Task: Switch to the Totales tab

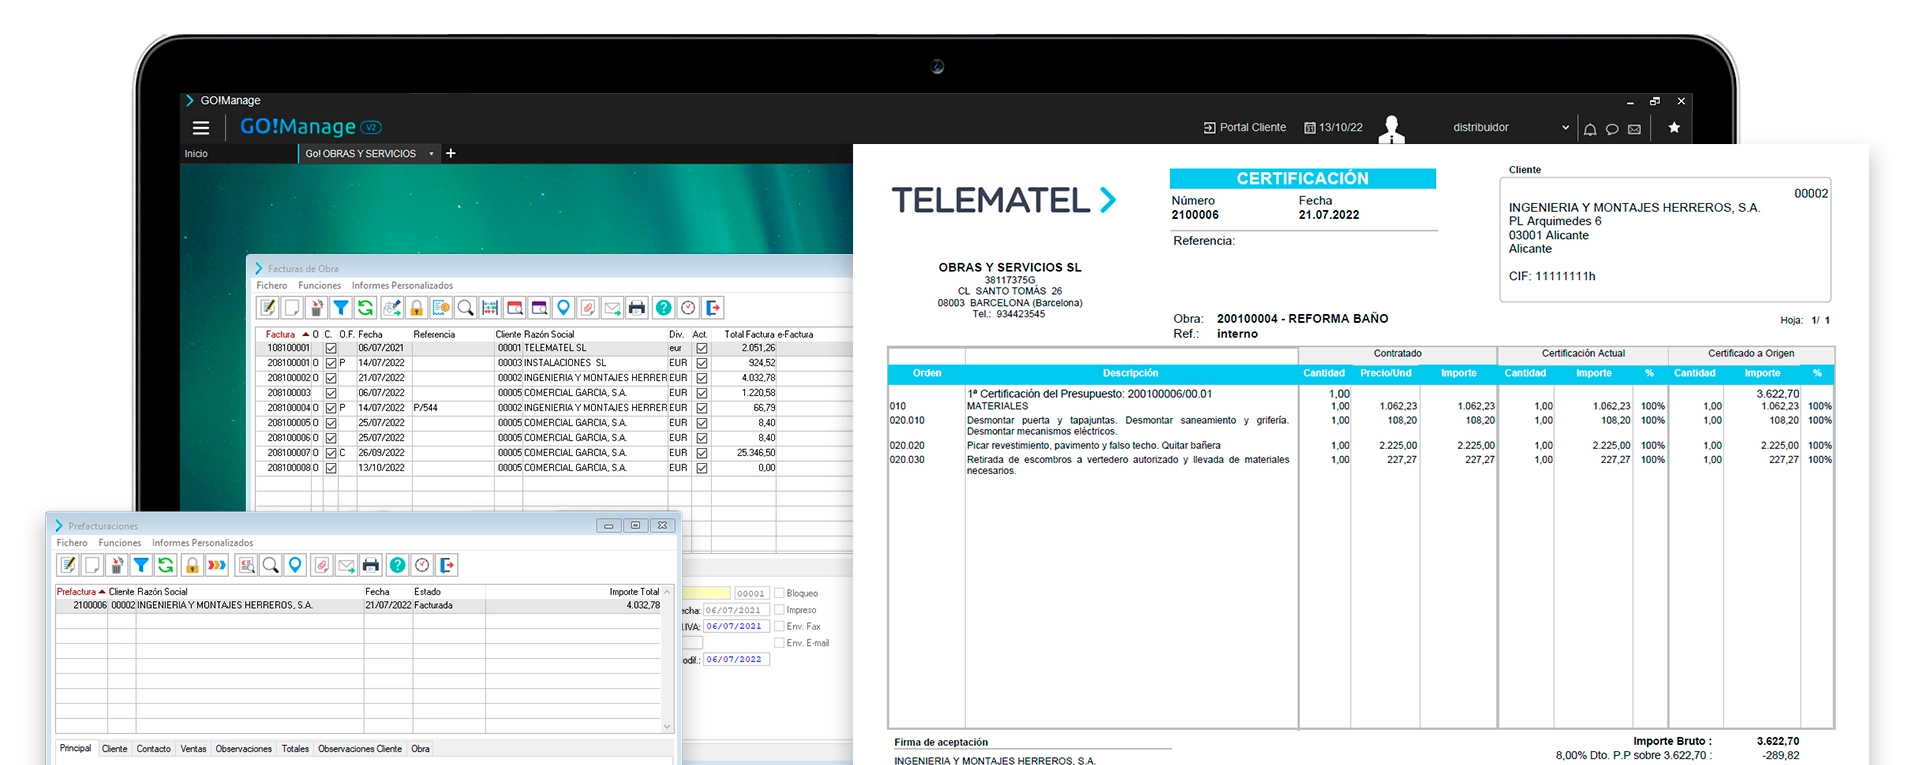Action: [x=295, y=749]
